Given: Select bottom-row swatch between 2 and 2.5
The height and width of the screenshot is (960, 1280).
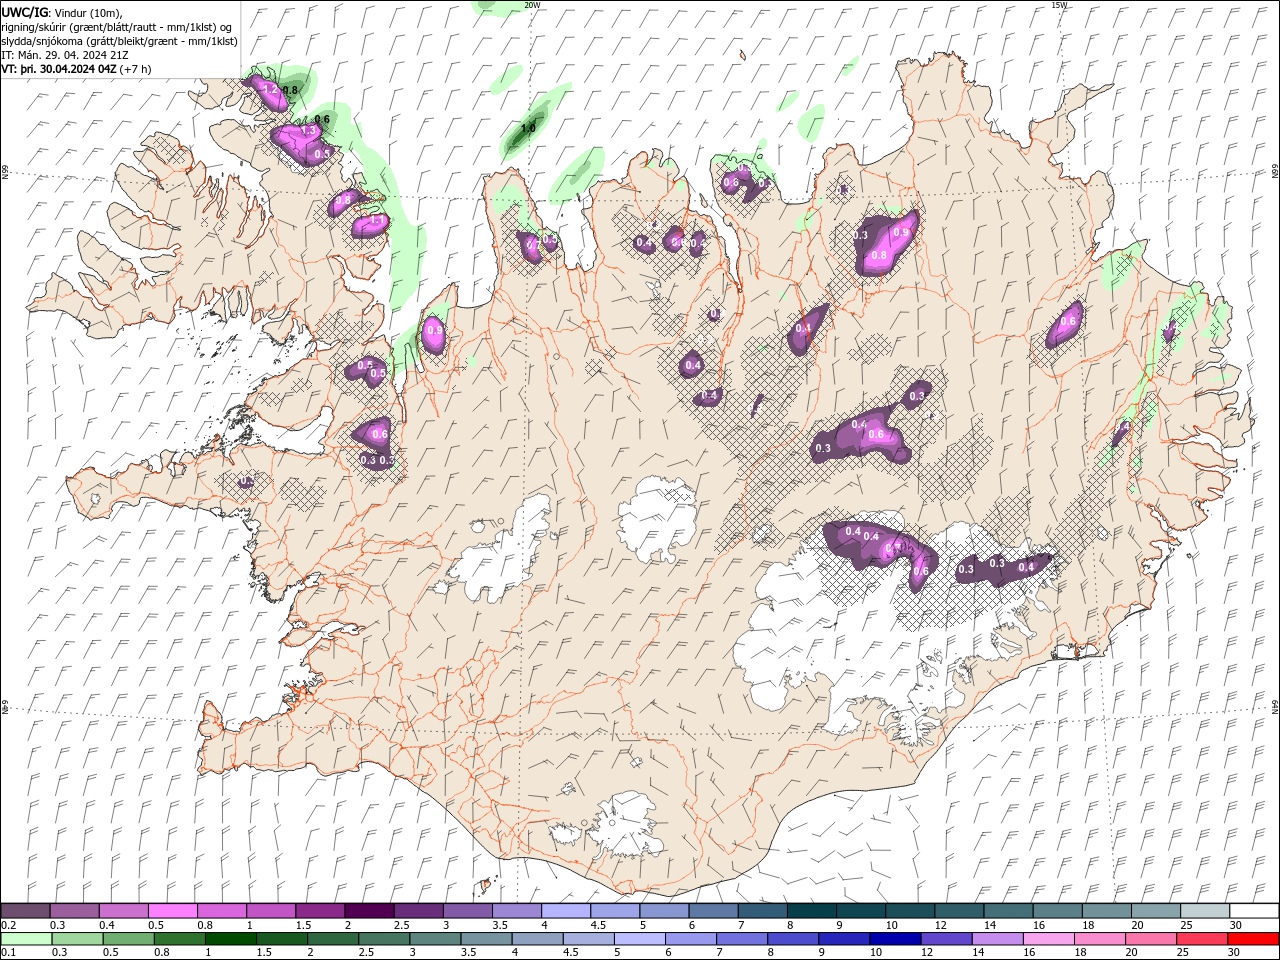Looking at the screenshot, I should [332, 939].
